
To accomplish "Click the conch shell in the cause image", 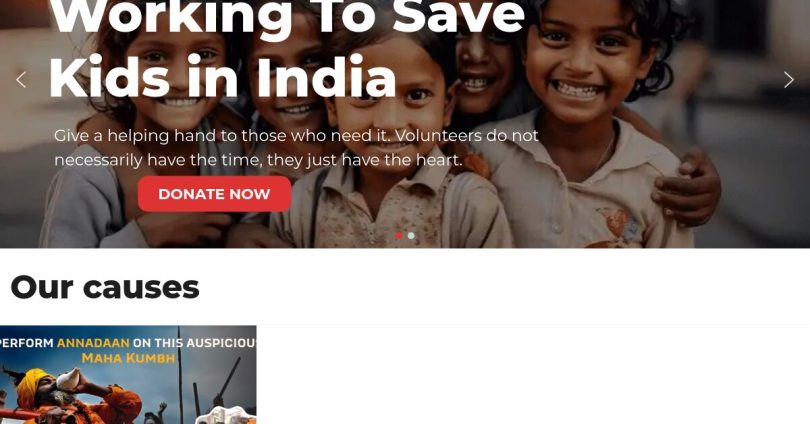I will 68,380.
